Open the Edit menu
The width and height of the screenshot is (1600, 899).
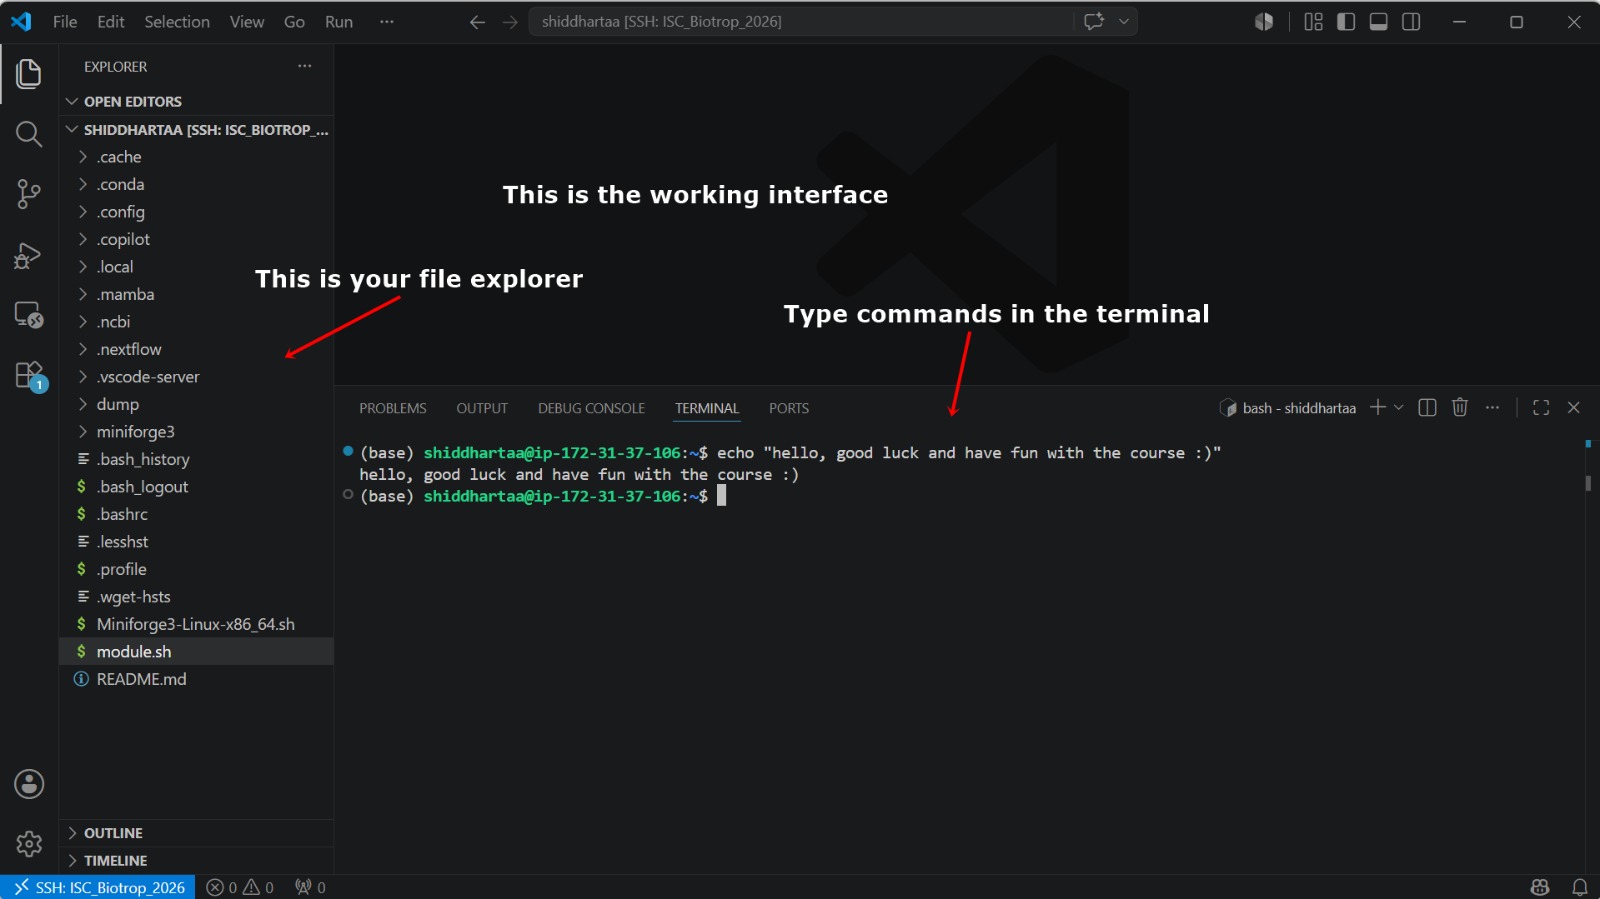pyautogui.click(x=111, y=22)
